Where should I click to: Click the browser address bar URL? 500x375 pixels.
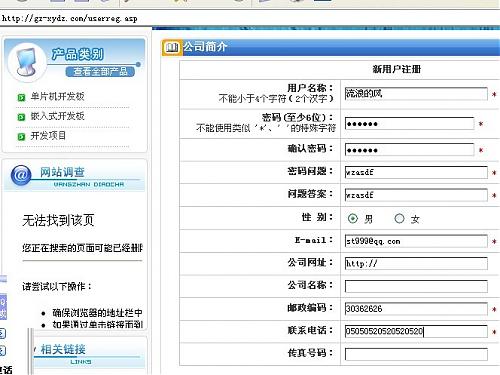[x=69, y=18]
